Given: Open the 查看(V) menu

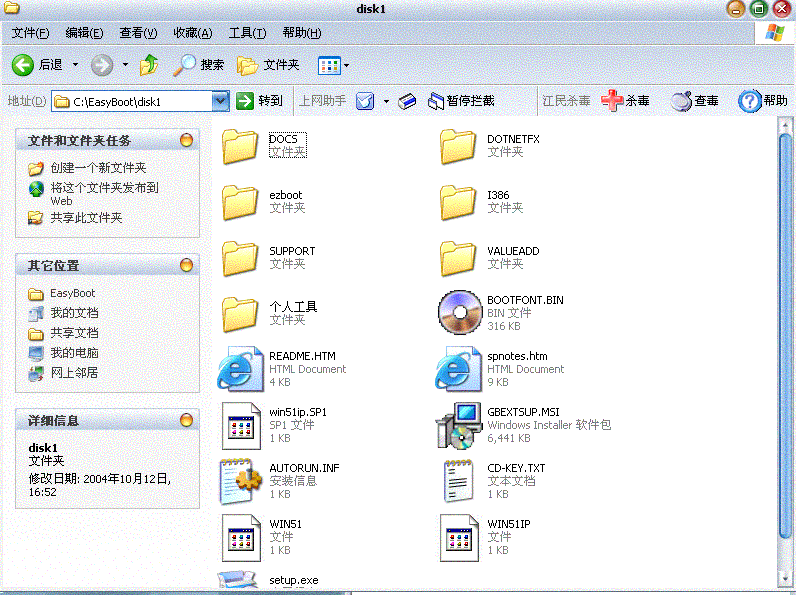Looking at the screenshot, I should (138, 33).
